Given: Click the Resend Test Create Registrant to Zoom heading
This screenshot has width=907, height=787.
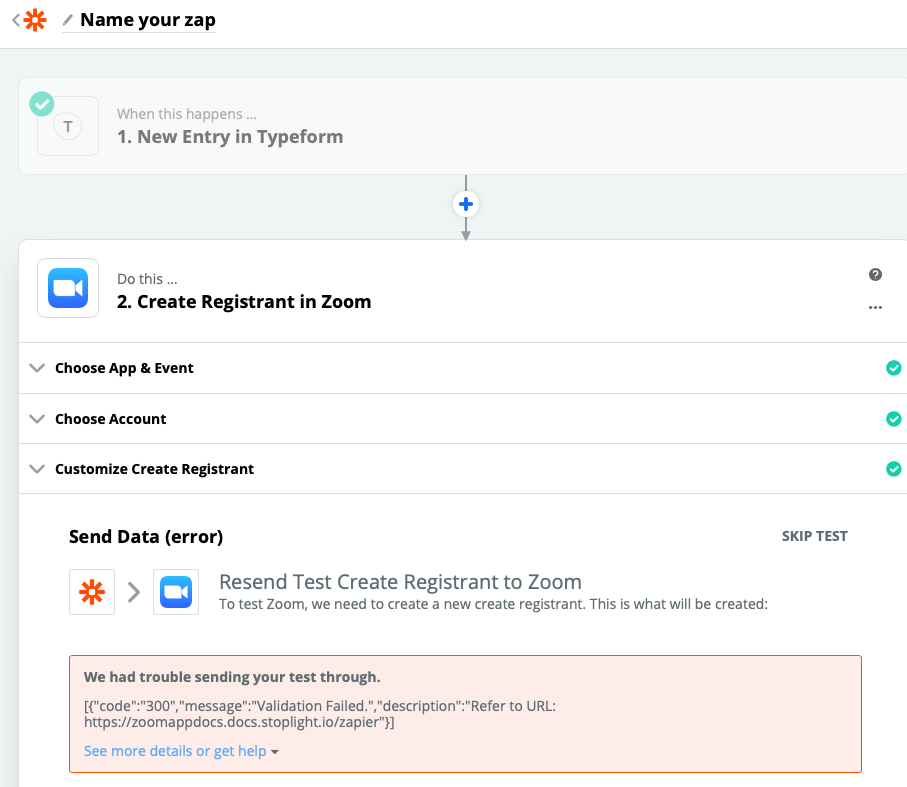Looking at the screenshot, I should pyautogui.click(x=400, y=582).
